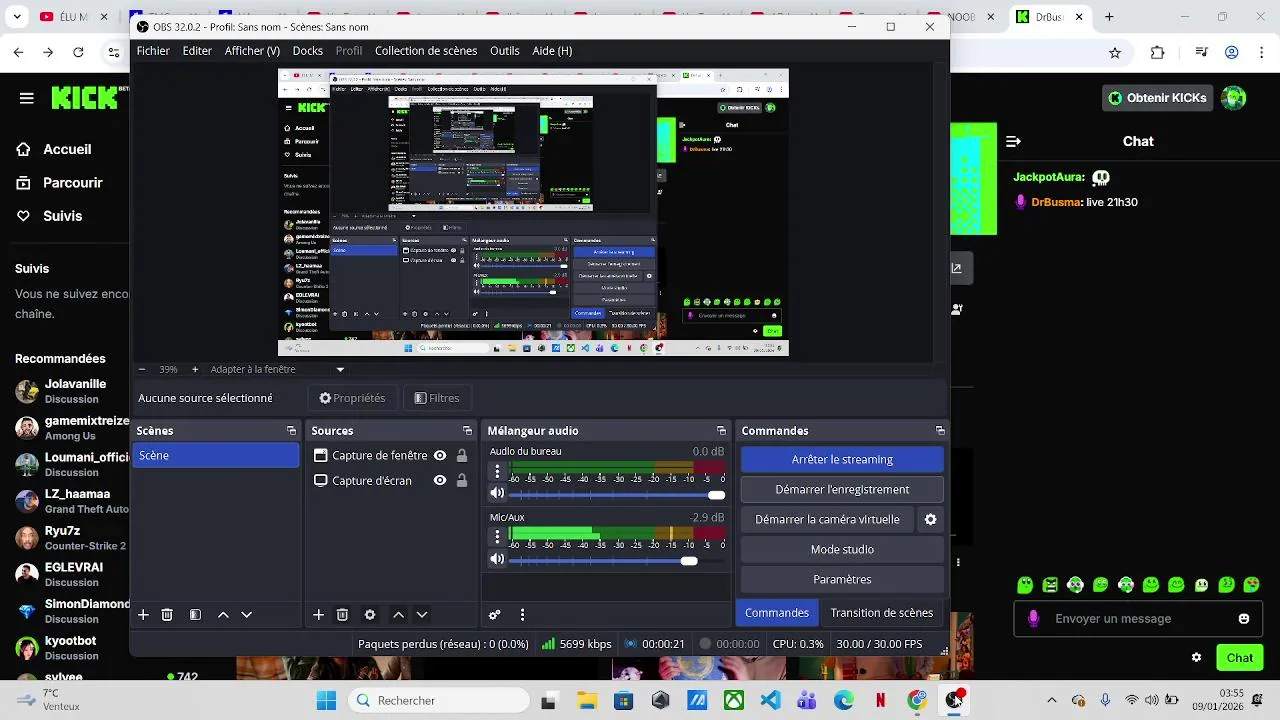This screenshot has height=720, width=1280.
Task: Open Kick hamburger sidebar menu
Action: [x=27, y=98]
